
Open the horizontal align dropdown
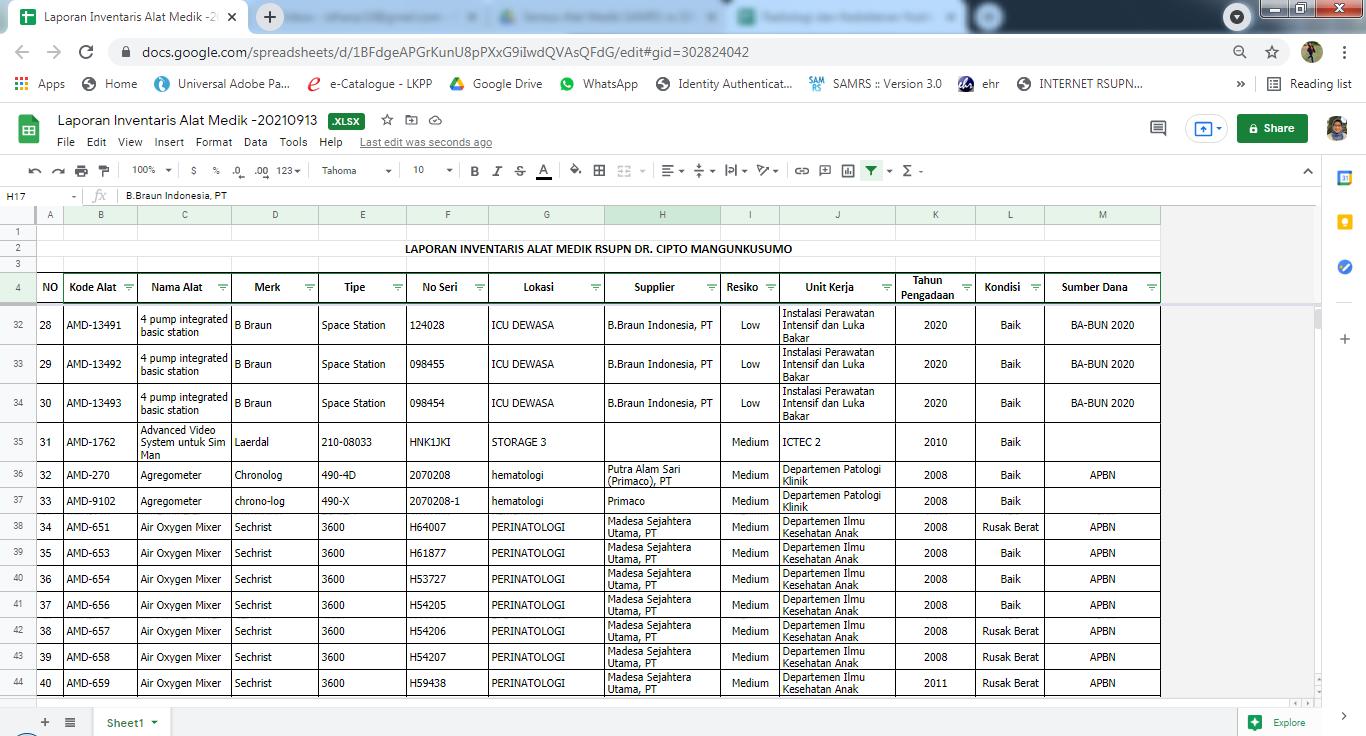(x=673, y=171)
